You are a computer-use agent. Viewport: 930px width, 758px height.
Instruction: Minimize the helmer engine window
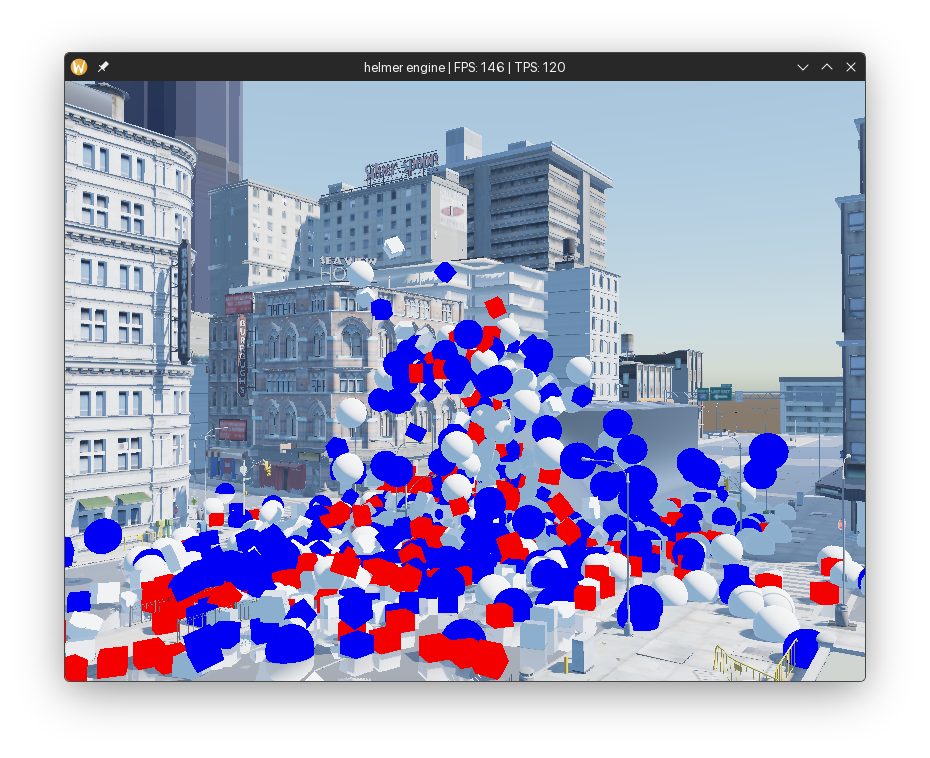point(803,67)
